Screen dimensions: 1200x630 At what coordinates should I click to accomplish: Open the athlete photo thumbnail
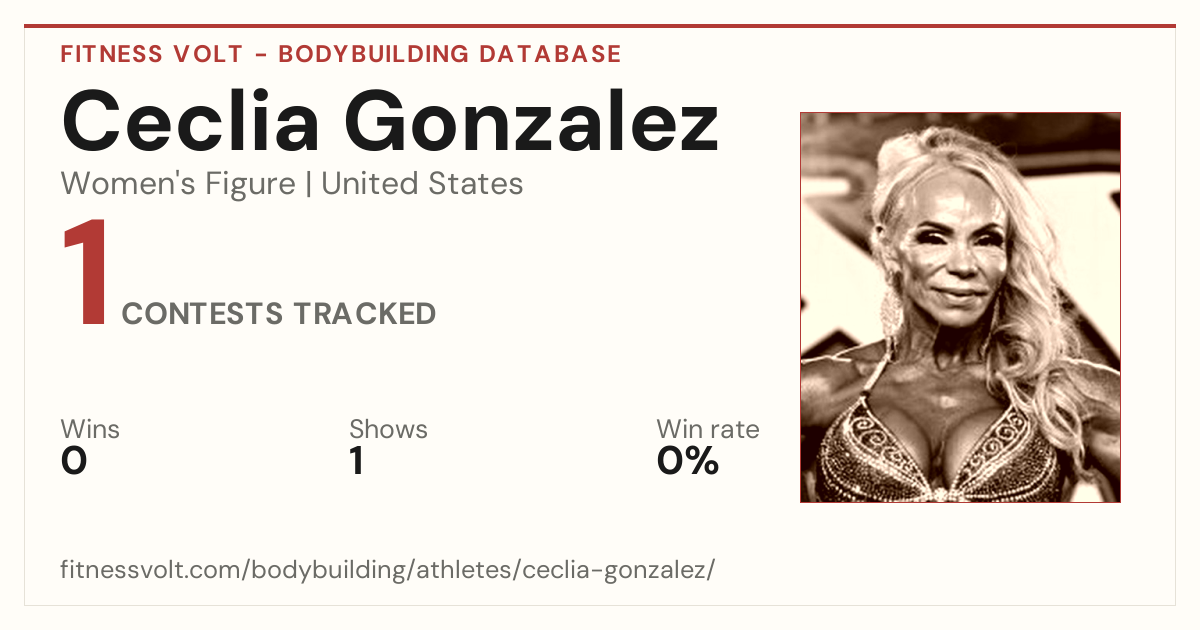960,307
